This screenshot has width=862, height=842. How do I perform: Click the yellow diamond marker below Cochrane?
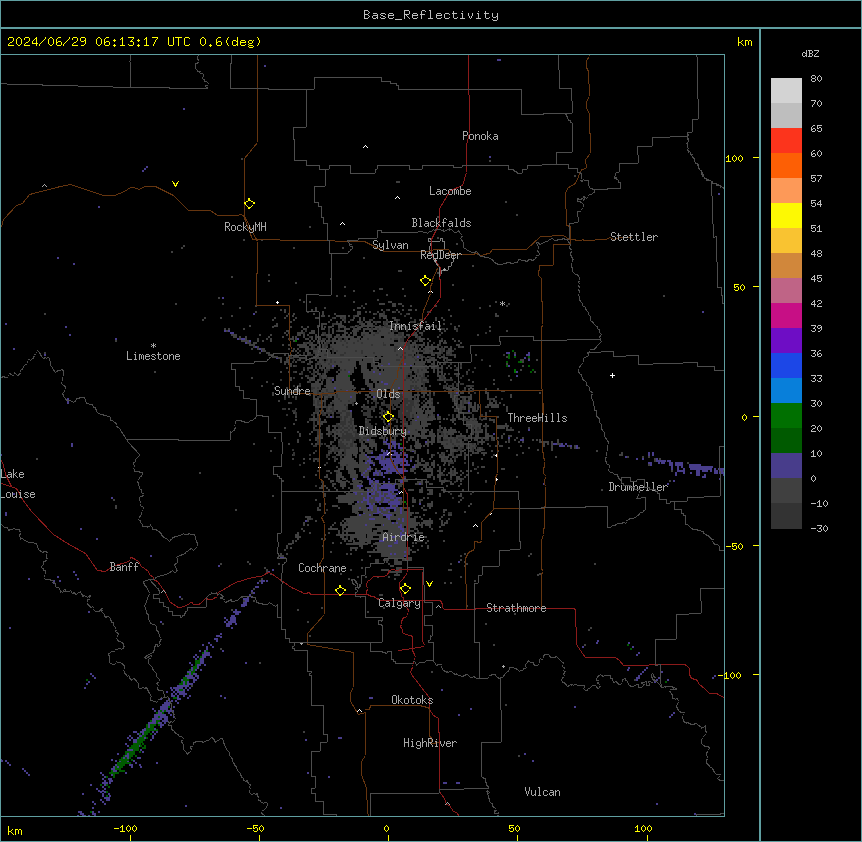340,590
